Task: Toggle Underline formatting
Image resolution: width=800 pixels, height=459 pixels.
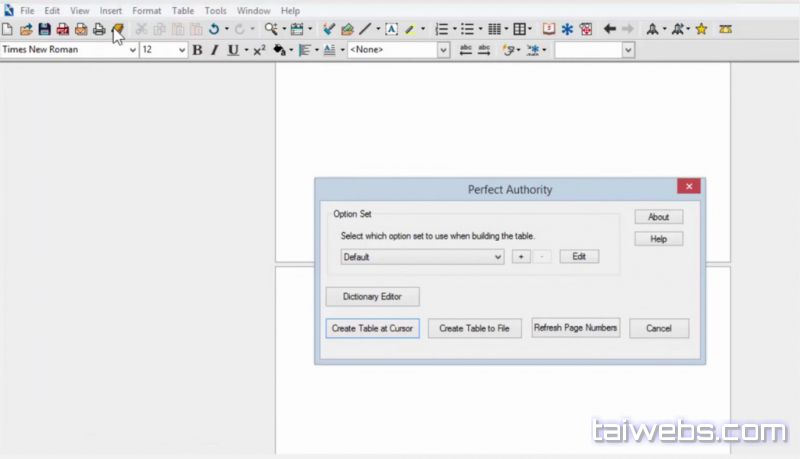Action: [233, 50]
